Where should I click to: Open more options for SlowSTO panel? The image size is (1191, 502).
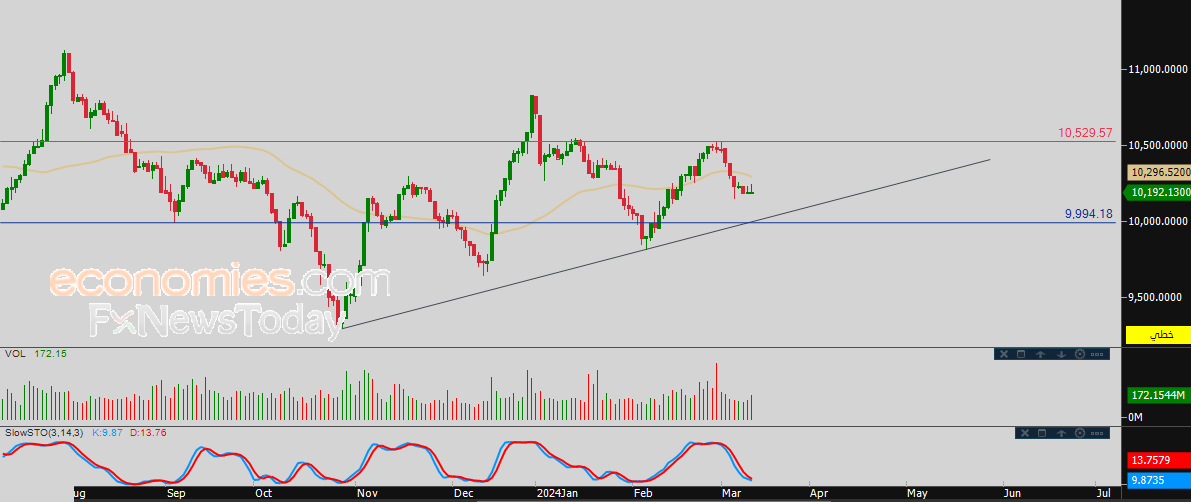(1097, 434)
